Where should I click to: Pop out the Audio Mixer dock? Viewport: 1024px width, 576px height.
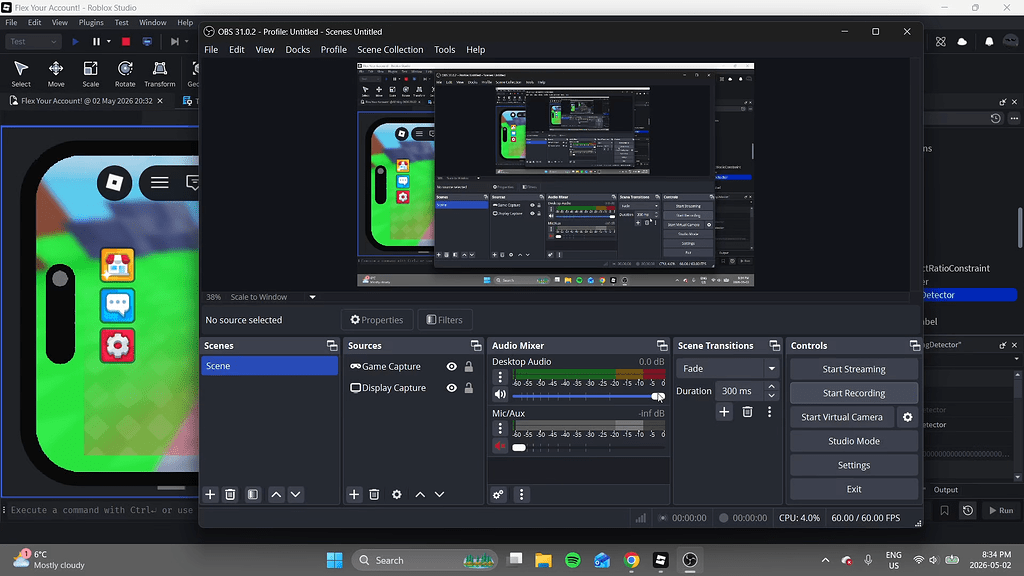point(662,345)
